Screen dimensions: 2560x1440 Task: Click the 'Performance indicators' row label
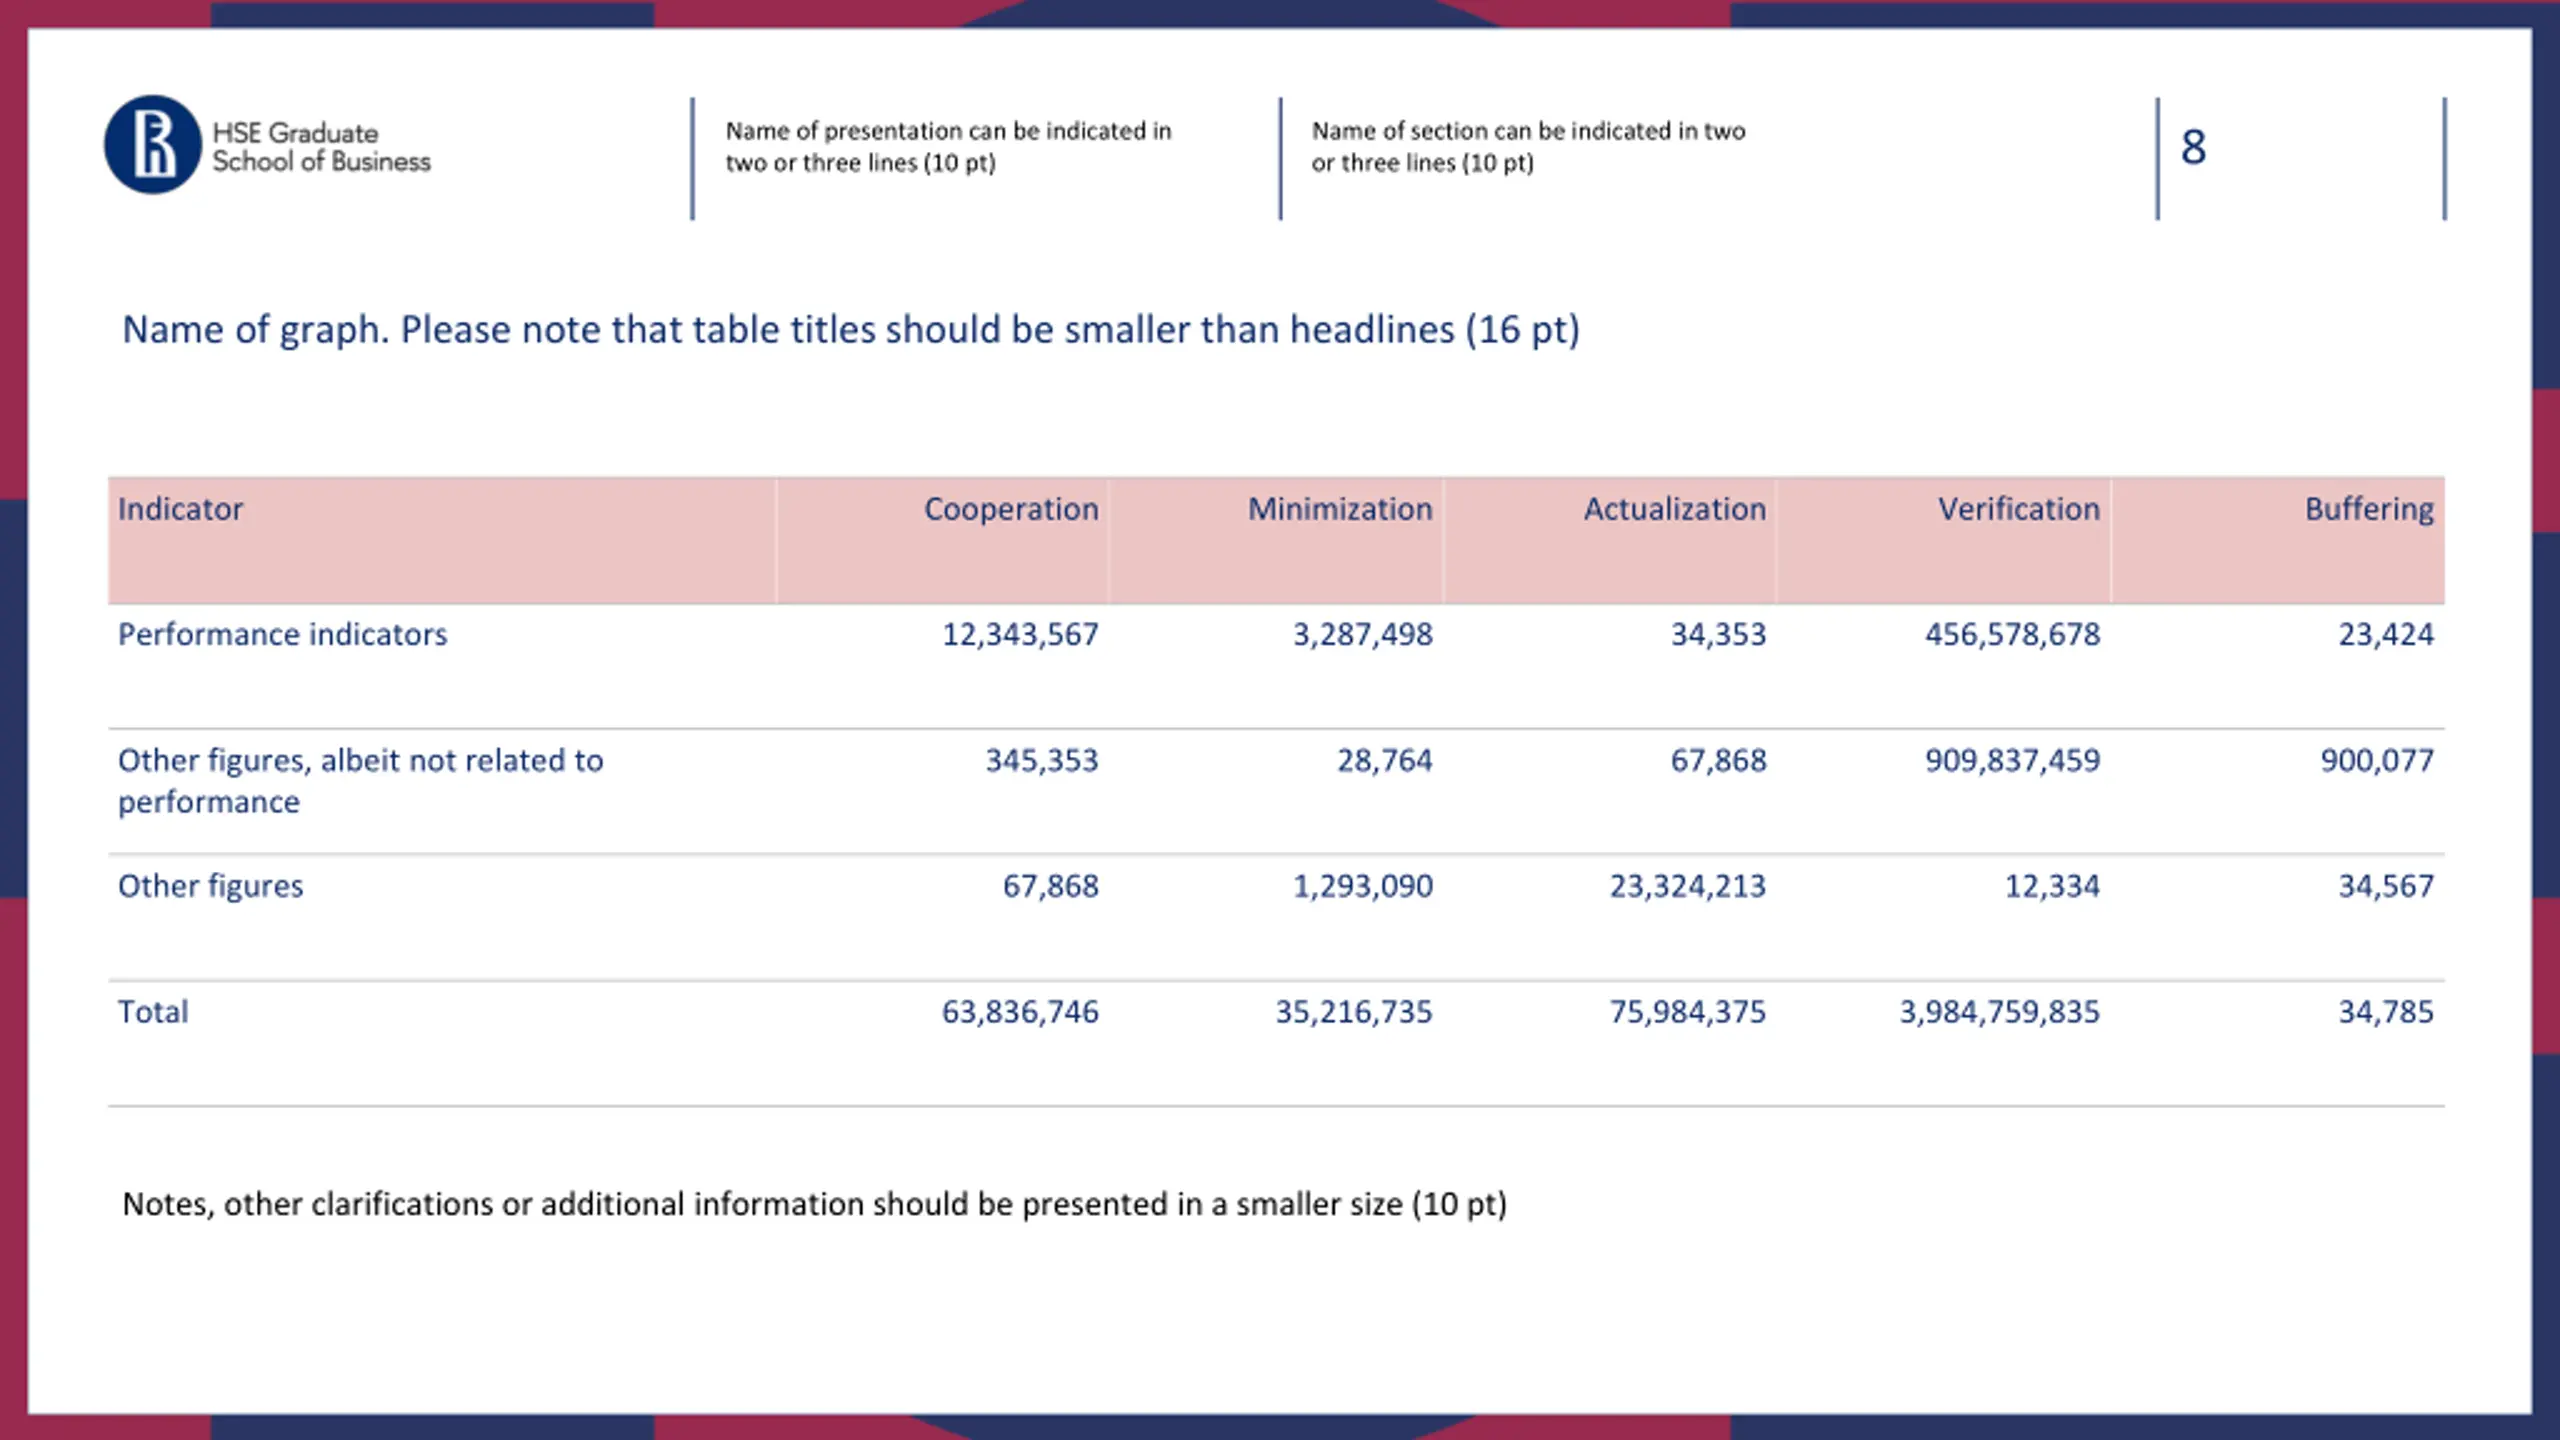point(282,635)
